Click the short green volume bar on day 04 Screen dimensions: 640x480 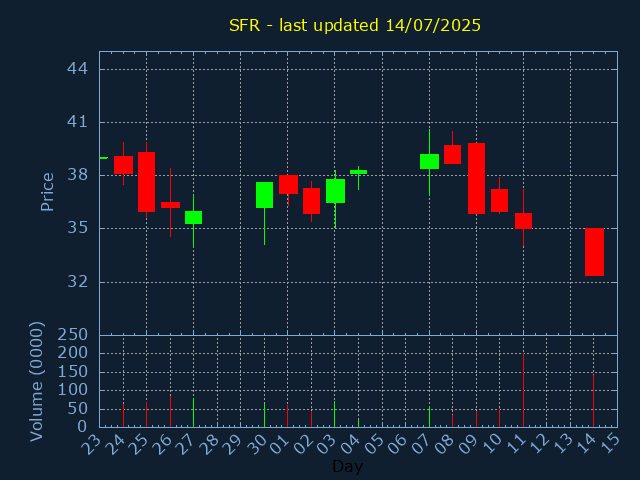[x=358, y=423]
